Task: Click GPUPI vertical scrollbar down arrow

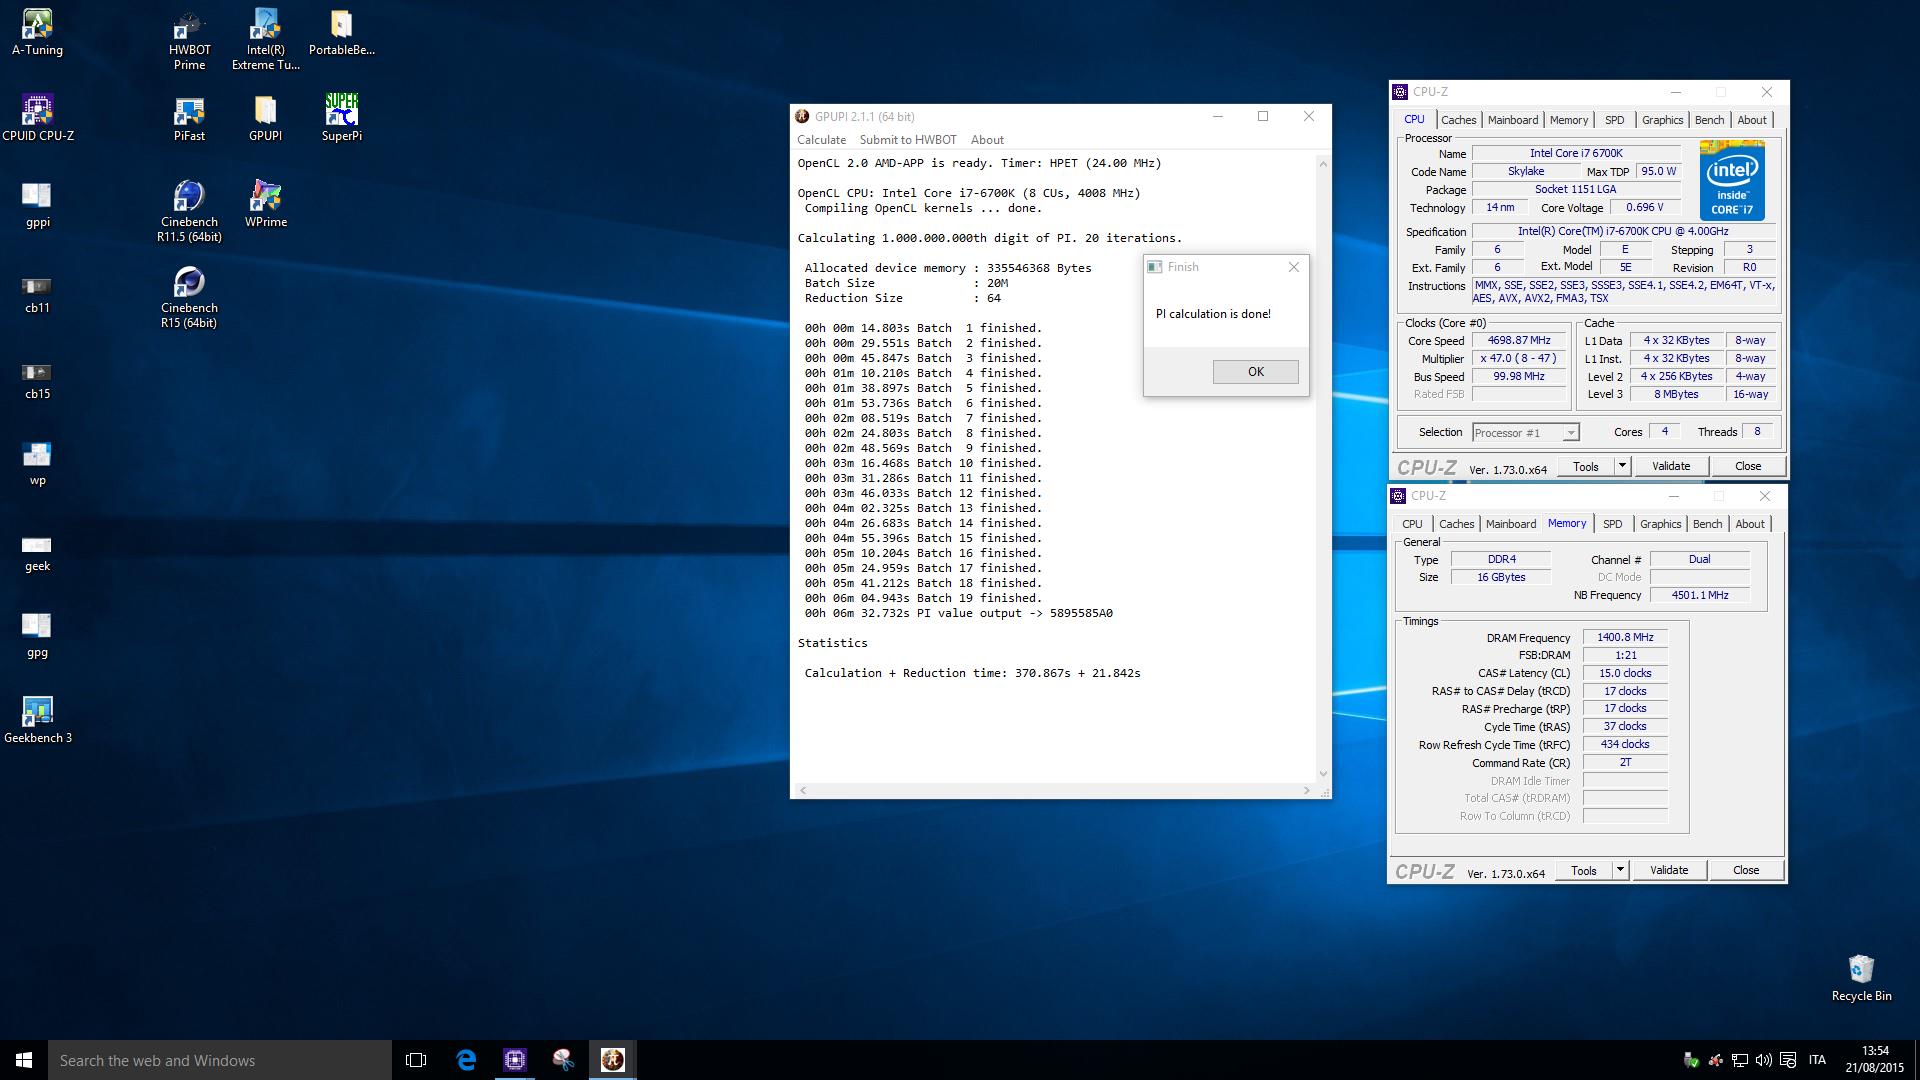Action: click(x=1323, y=774)
